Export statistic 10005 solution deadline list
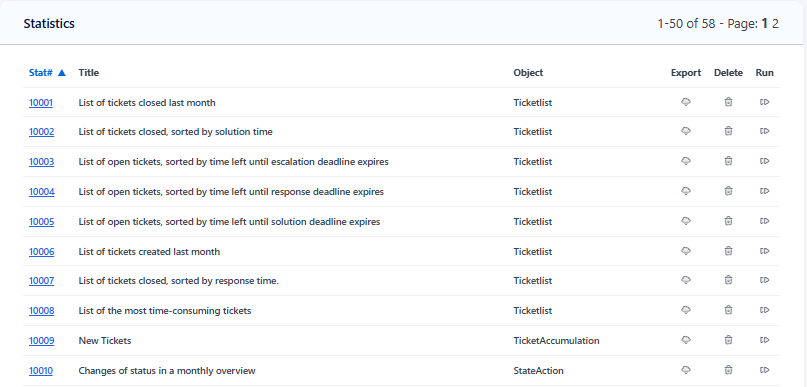 [x=686, y=221]
